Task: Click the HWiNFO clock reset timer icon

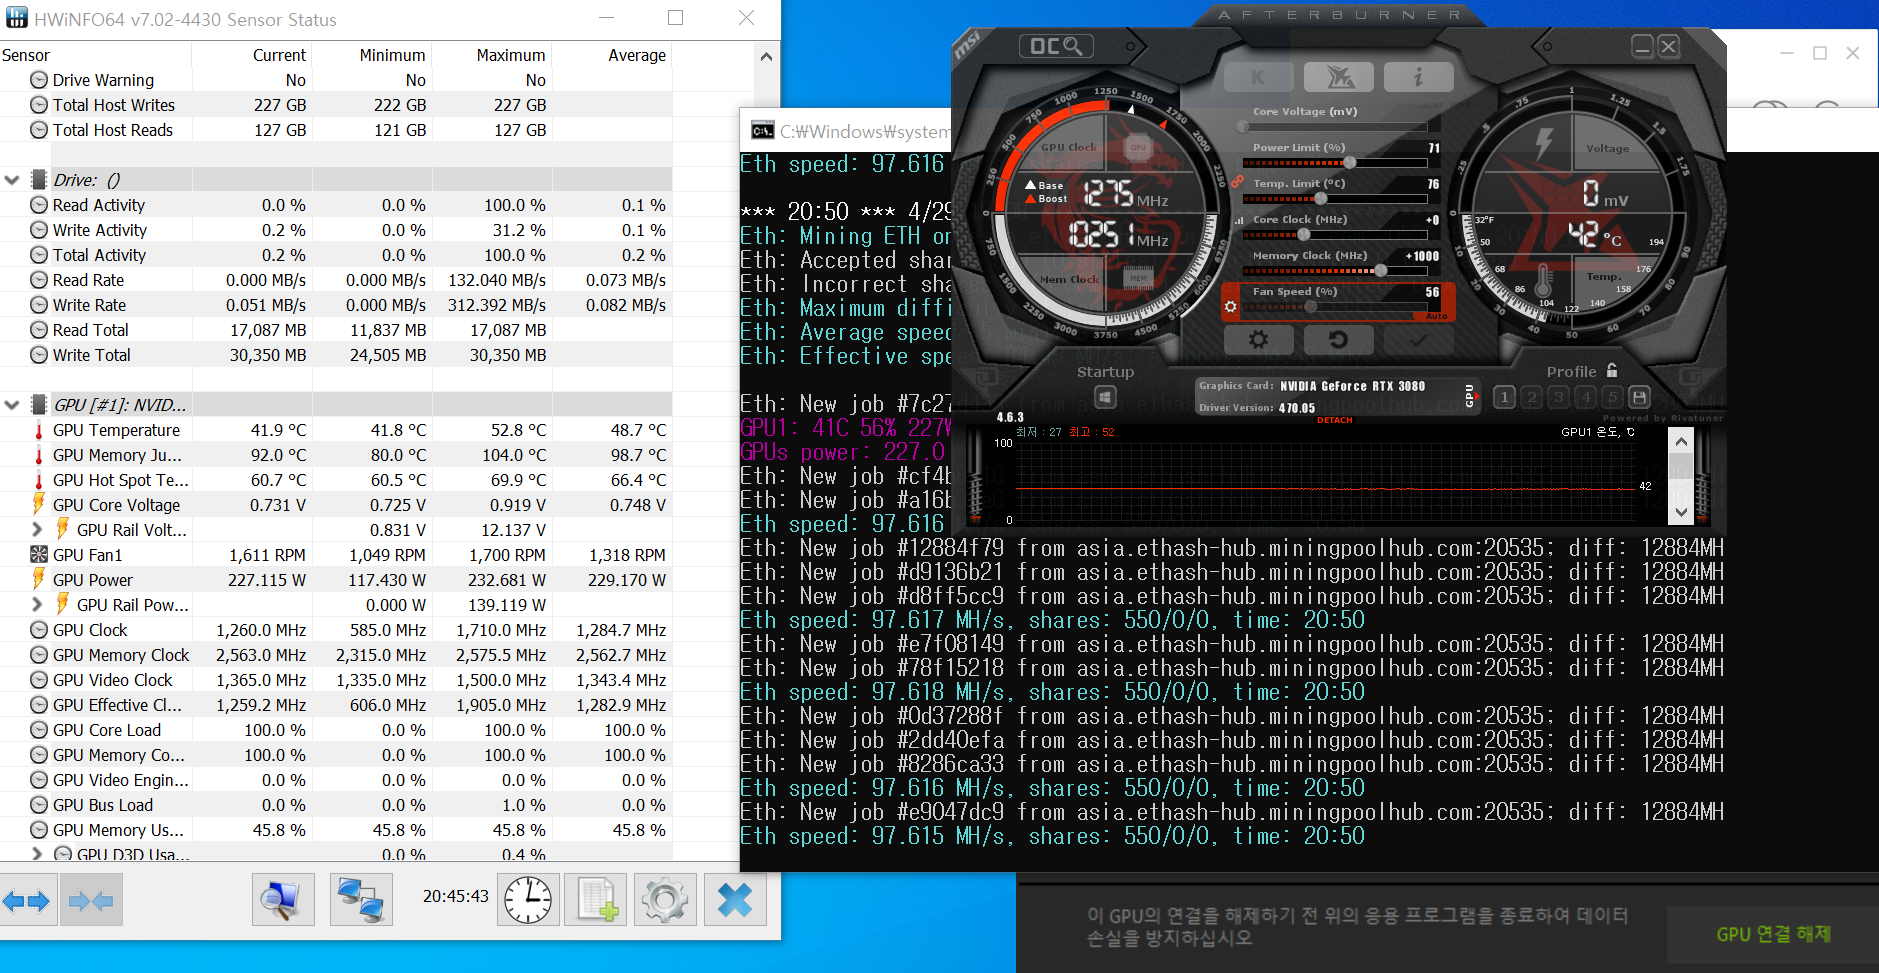Action: coord(528,900)
